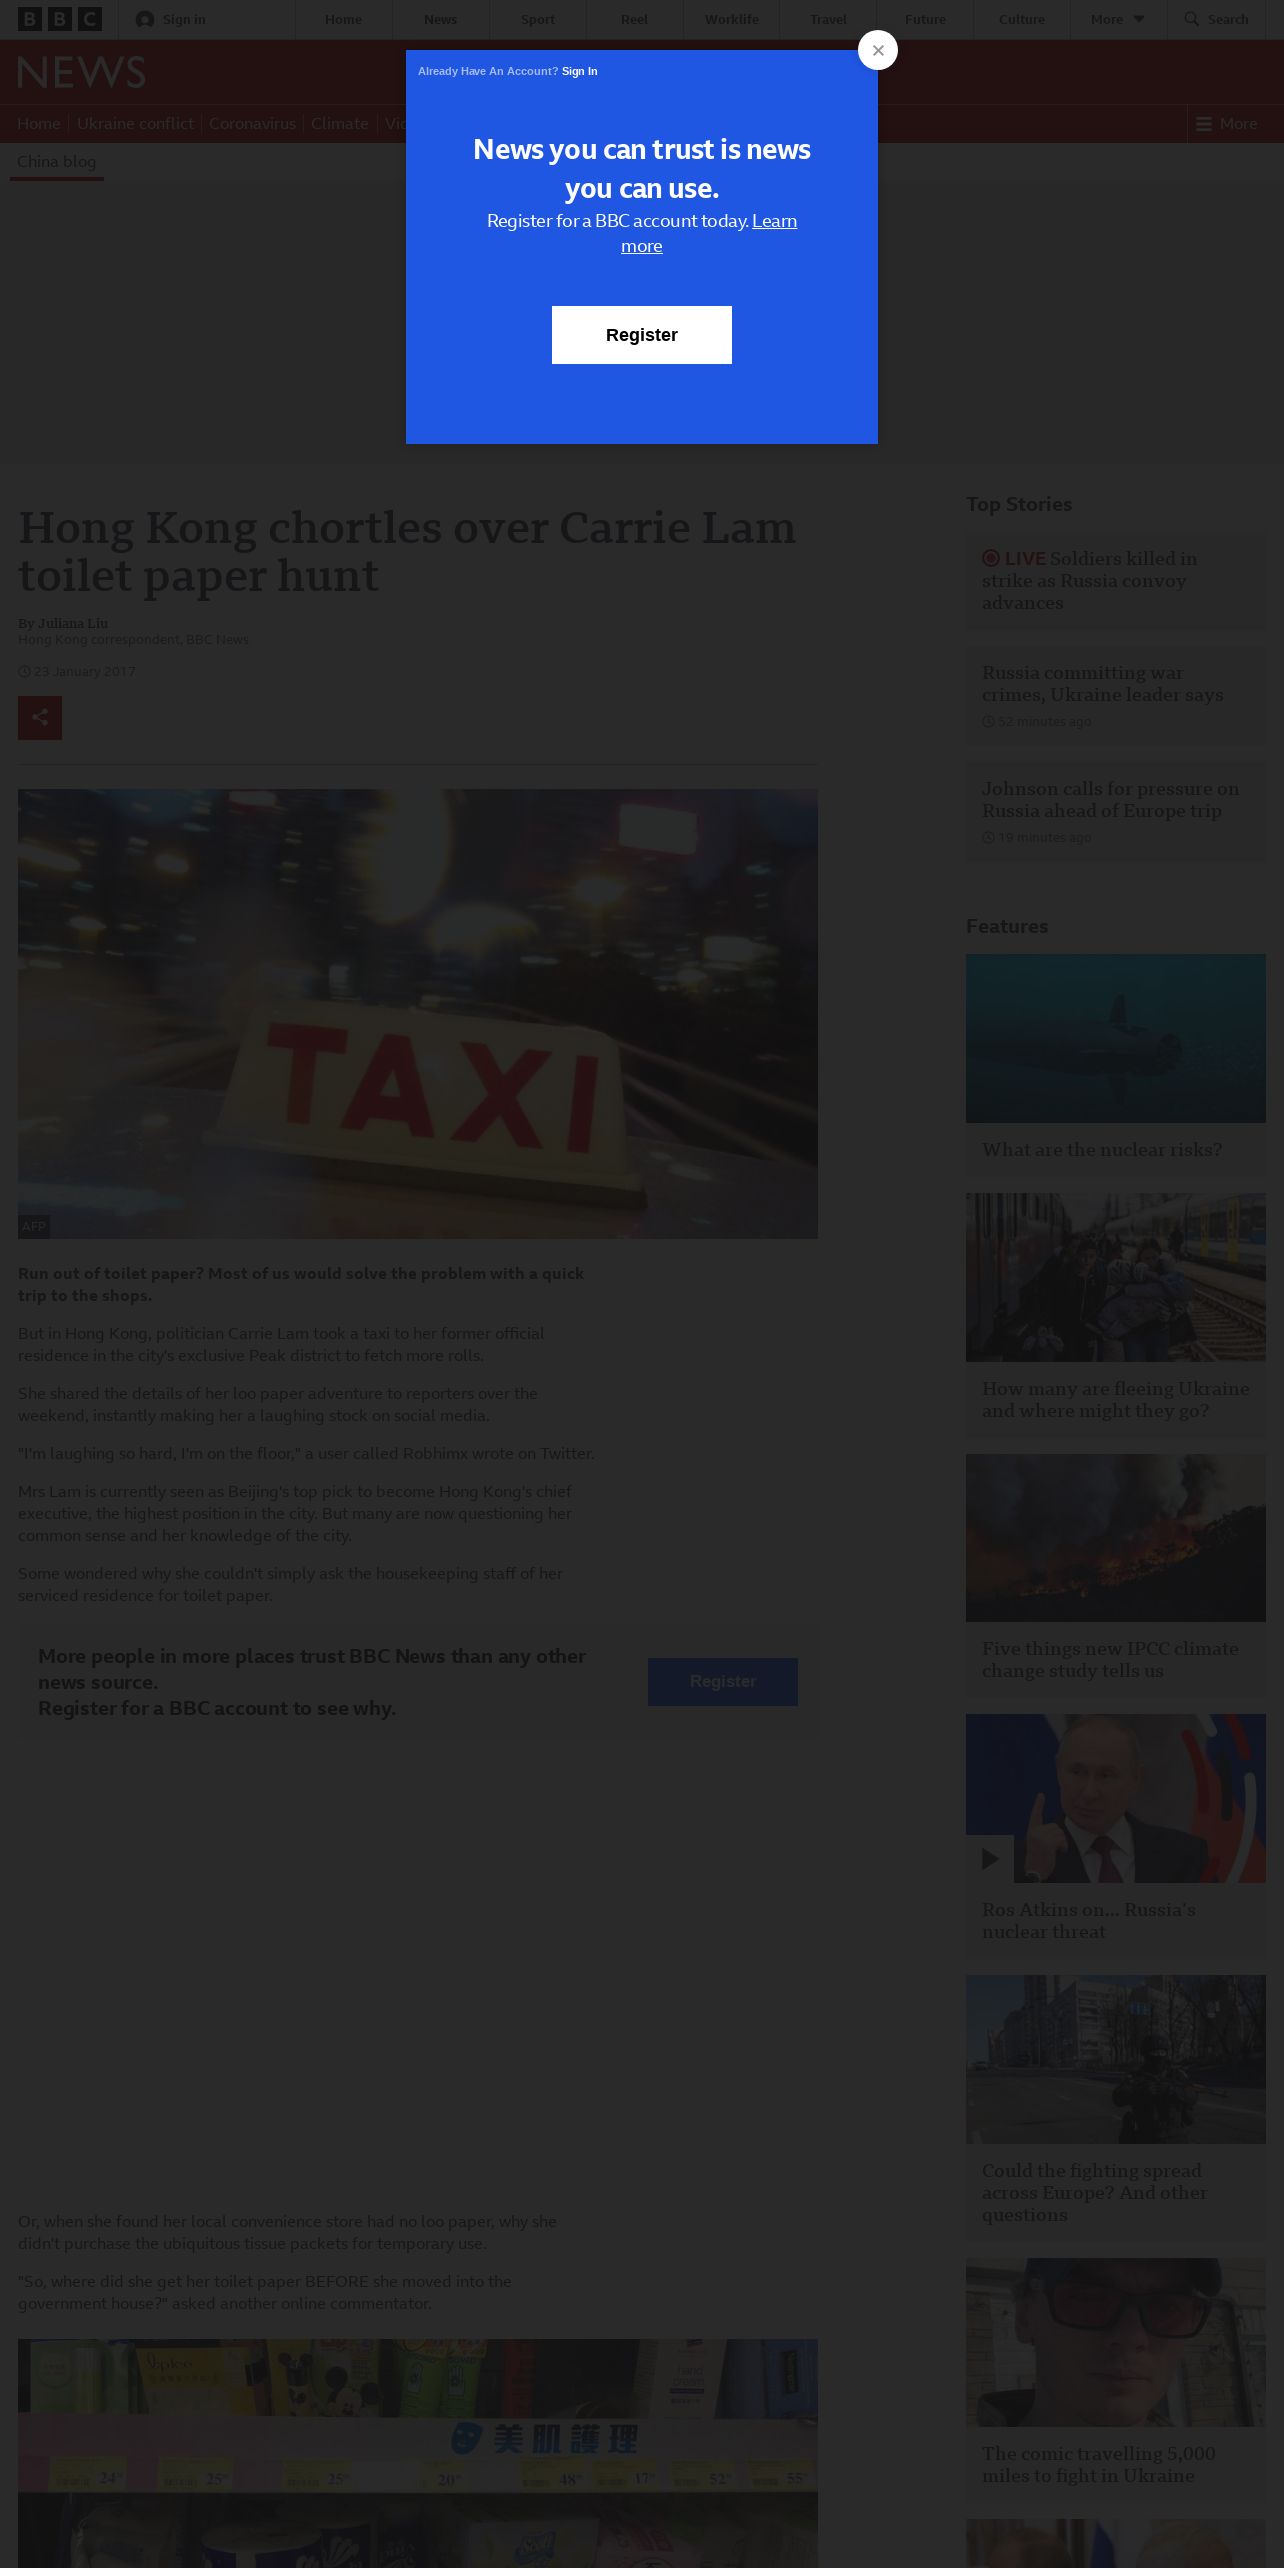This screenshot has height=2568, width=1284.
Task: Click the date 23 January 2017
Action: [x=84, y=671]
